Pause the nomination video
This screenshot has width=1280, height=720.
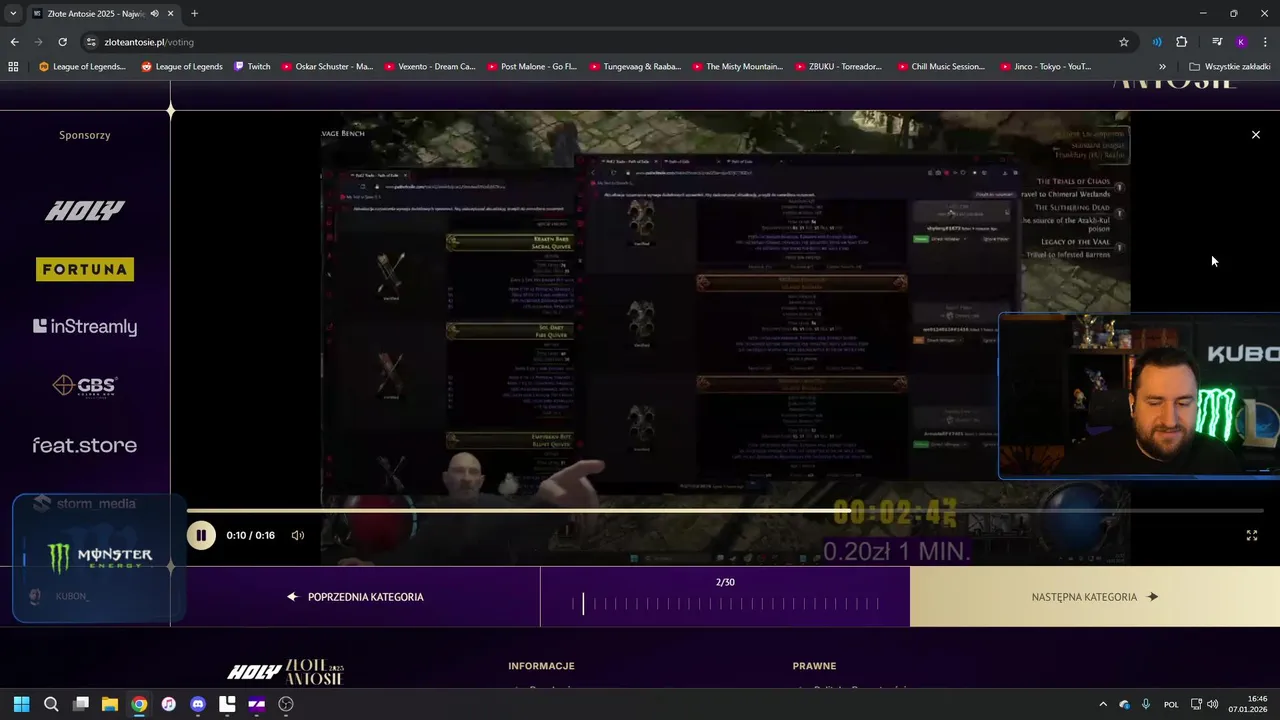[x=201, y=535]
